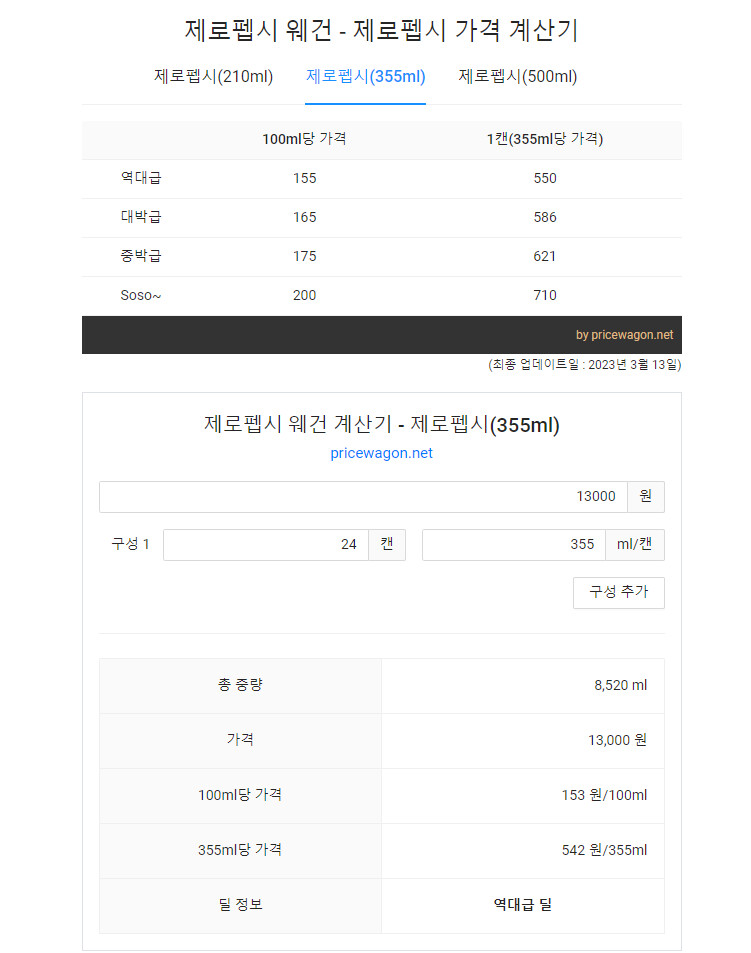Open the pricewagon.net link
Image resolution: width=751 pixels, height=953 pixels.
381,452
